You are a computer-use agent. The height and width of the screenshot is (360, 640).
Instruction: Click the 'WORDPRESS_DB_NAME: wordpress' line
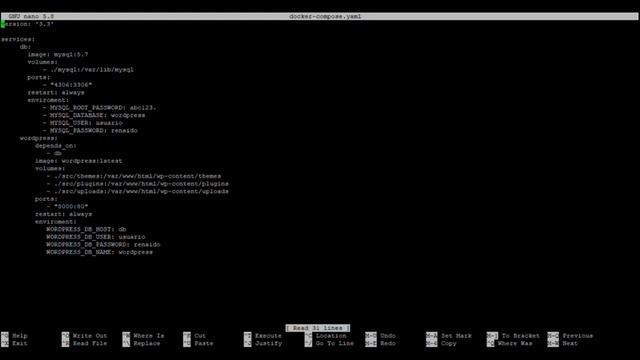100,252
